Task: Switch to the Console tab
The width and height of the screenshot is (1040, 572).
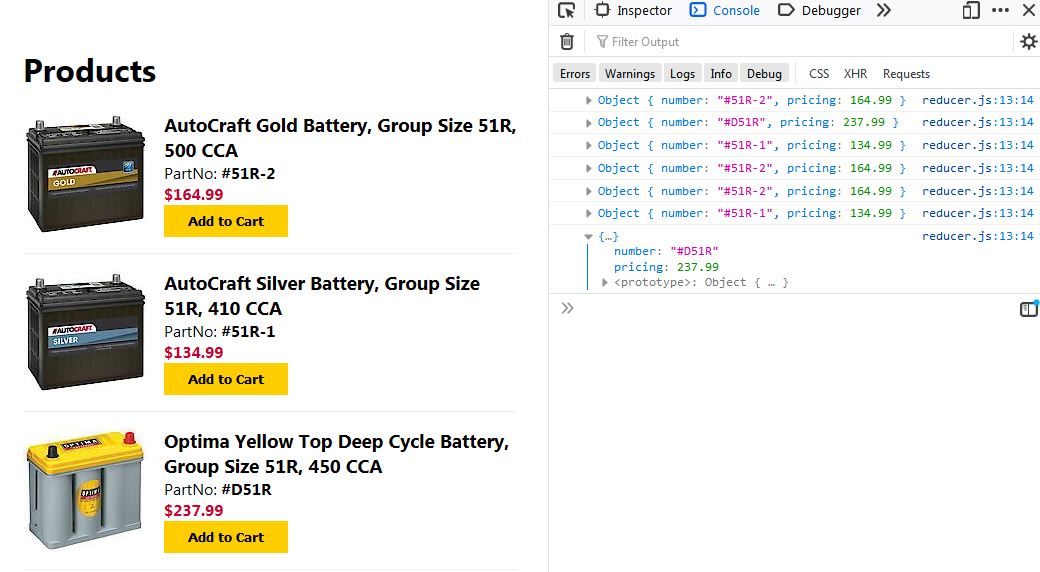Action: click(726, 11)
